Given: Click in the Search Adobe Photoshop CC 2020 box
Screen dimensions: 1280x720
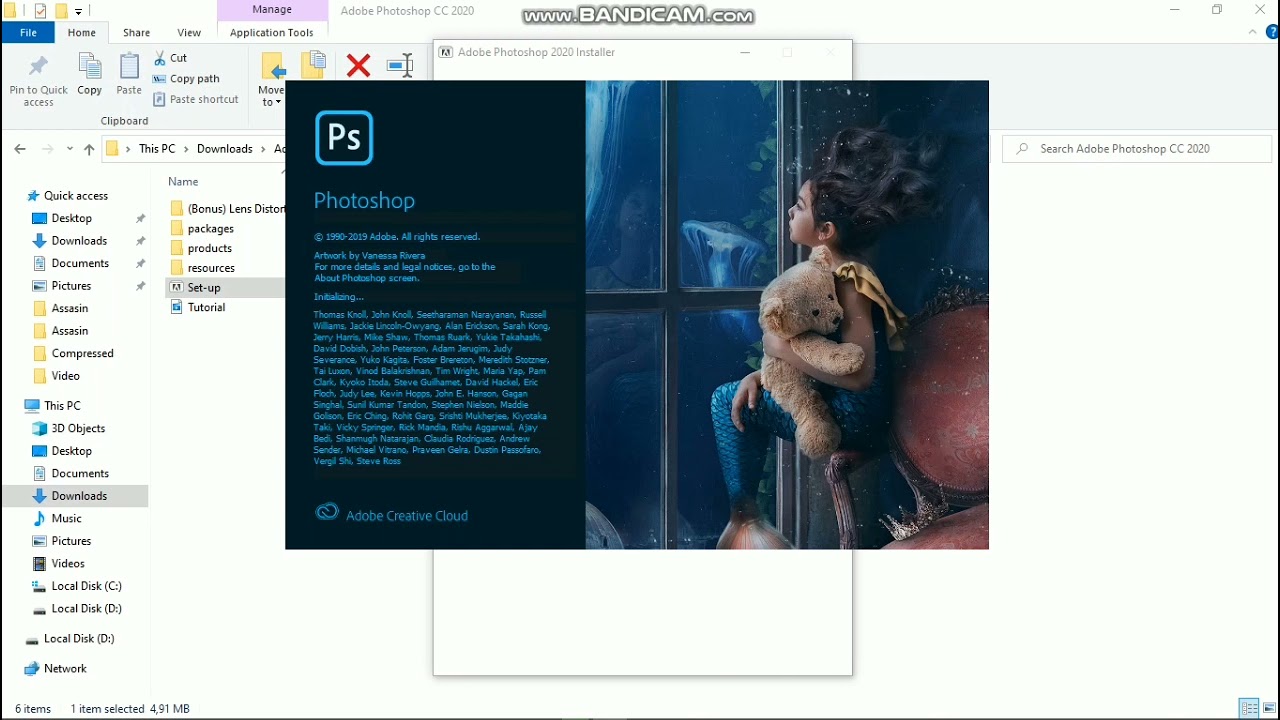Looking at the screenshot, I should [x=1137, y=149].
